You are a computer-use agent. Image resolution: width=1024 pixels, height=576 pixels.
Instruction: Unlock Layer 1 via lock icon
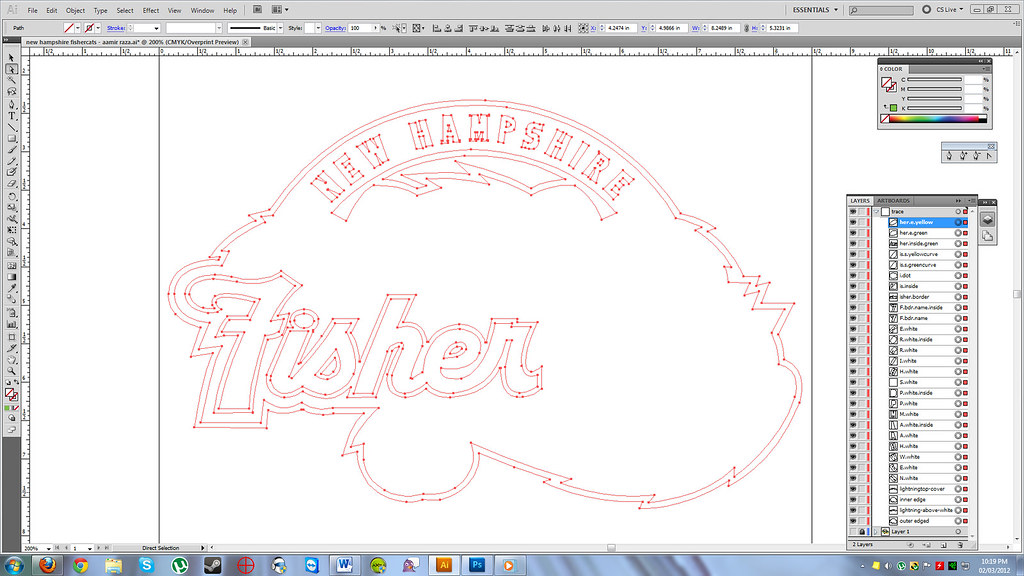pyautogui.click(x=862, y=532)
